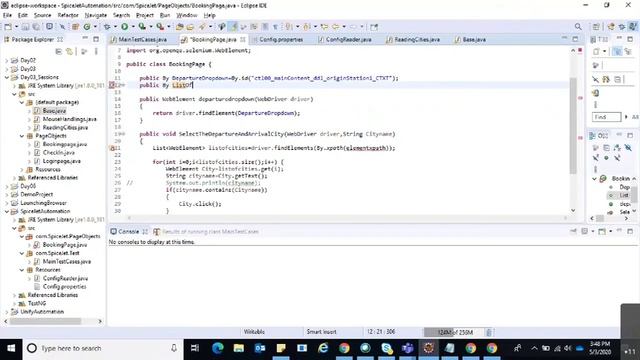
Task: Click the Find input field in Task List
Action: click(606, 117)
